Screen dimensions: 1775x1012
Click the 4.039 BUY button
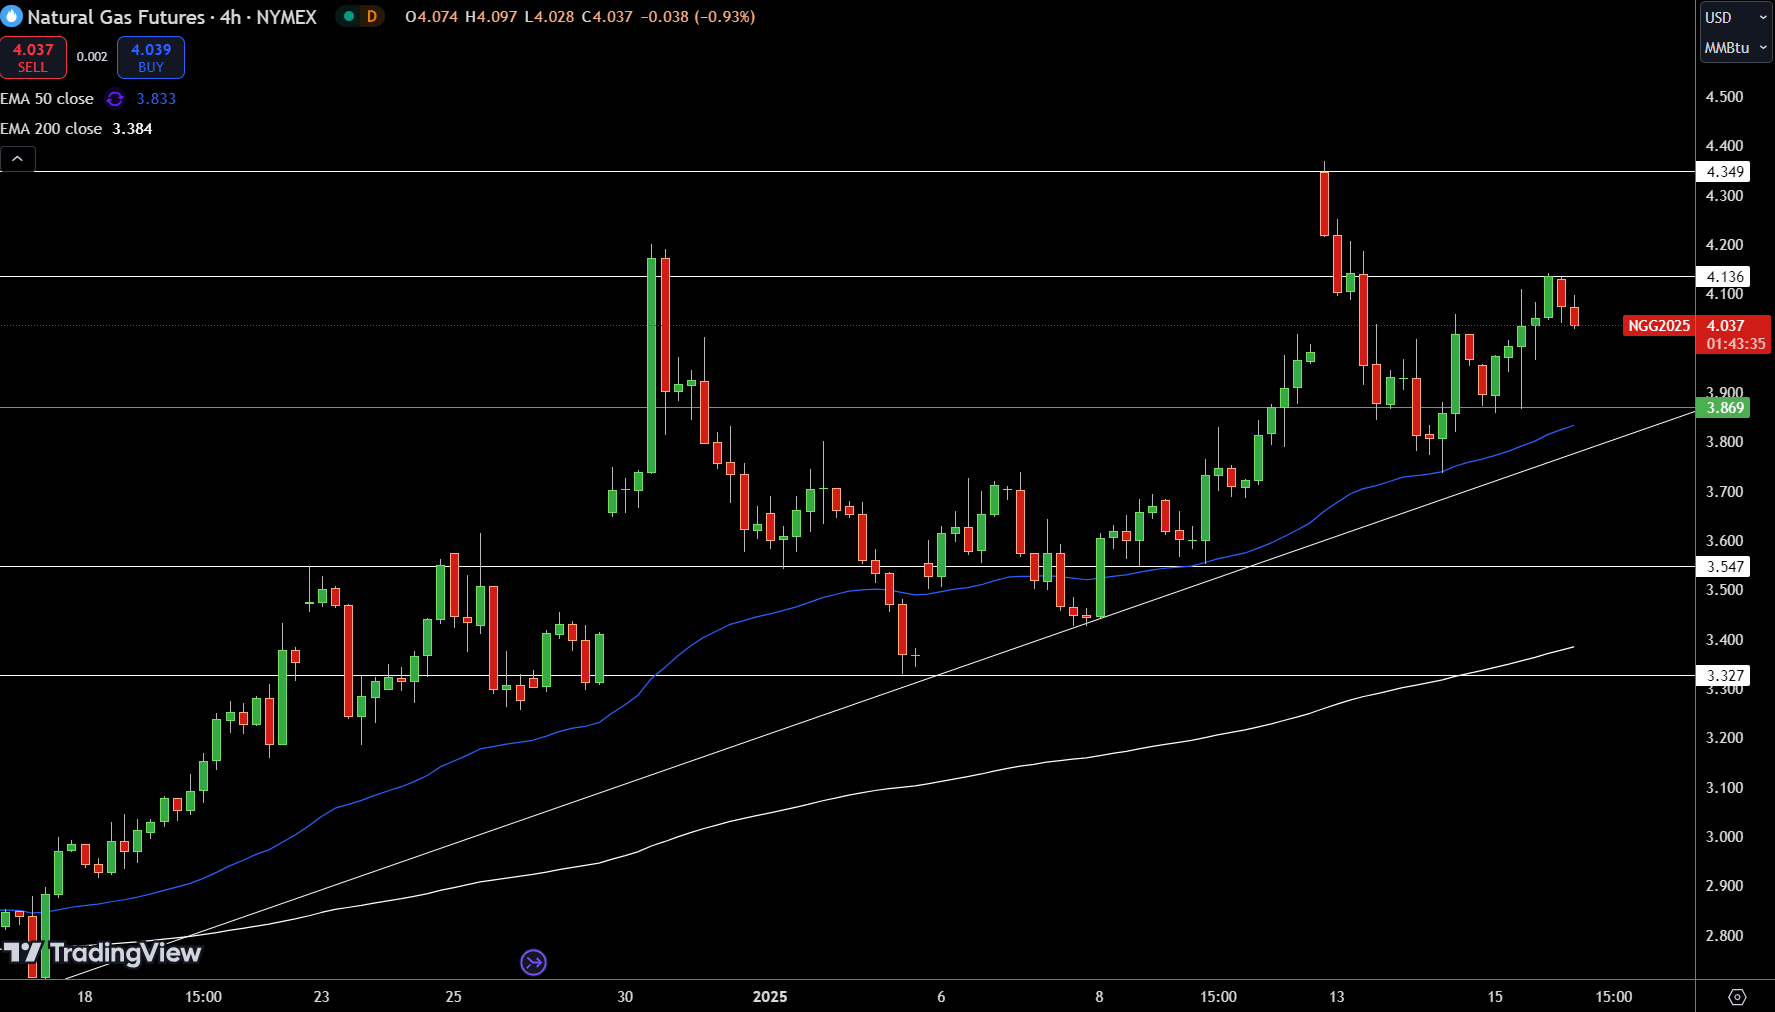coord(151,57)
